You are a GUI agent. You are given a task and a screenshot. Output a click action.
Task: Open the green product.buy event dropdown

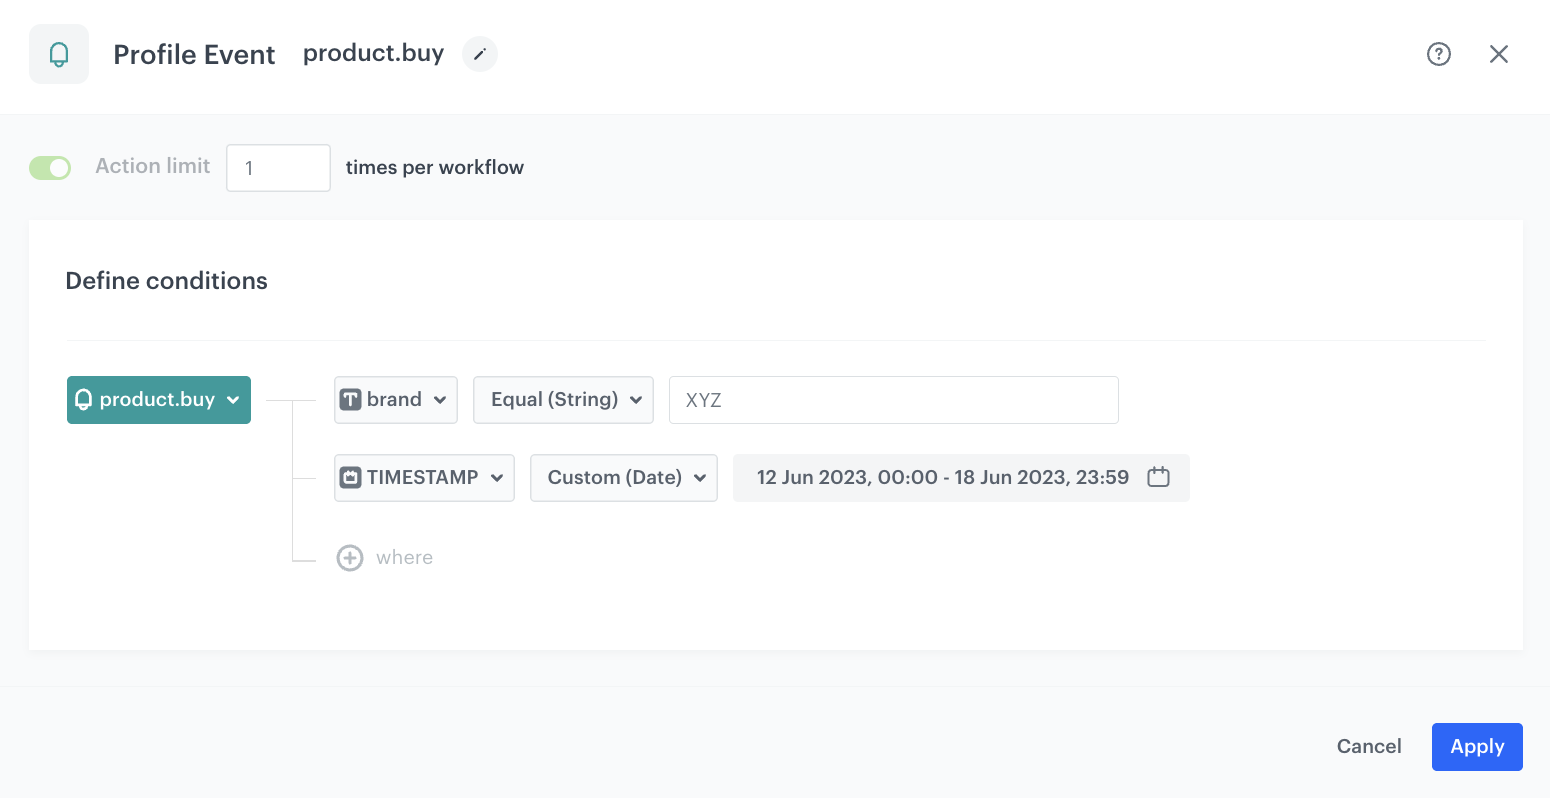point(159,400)
